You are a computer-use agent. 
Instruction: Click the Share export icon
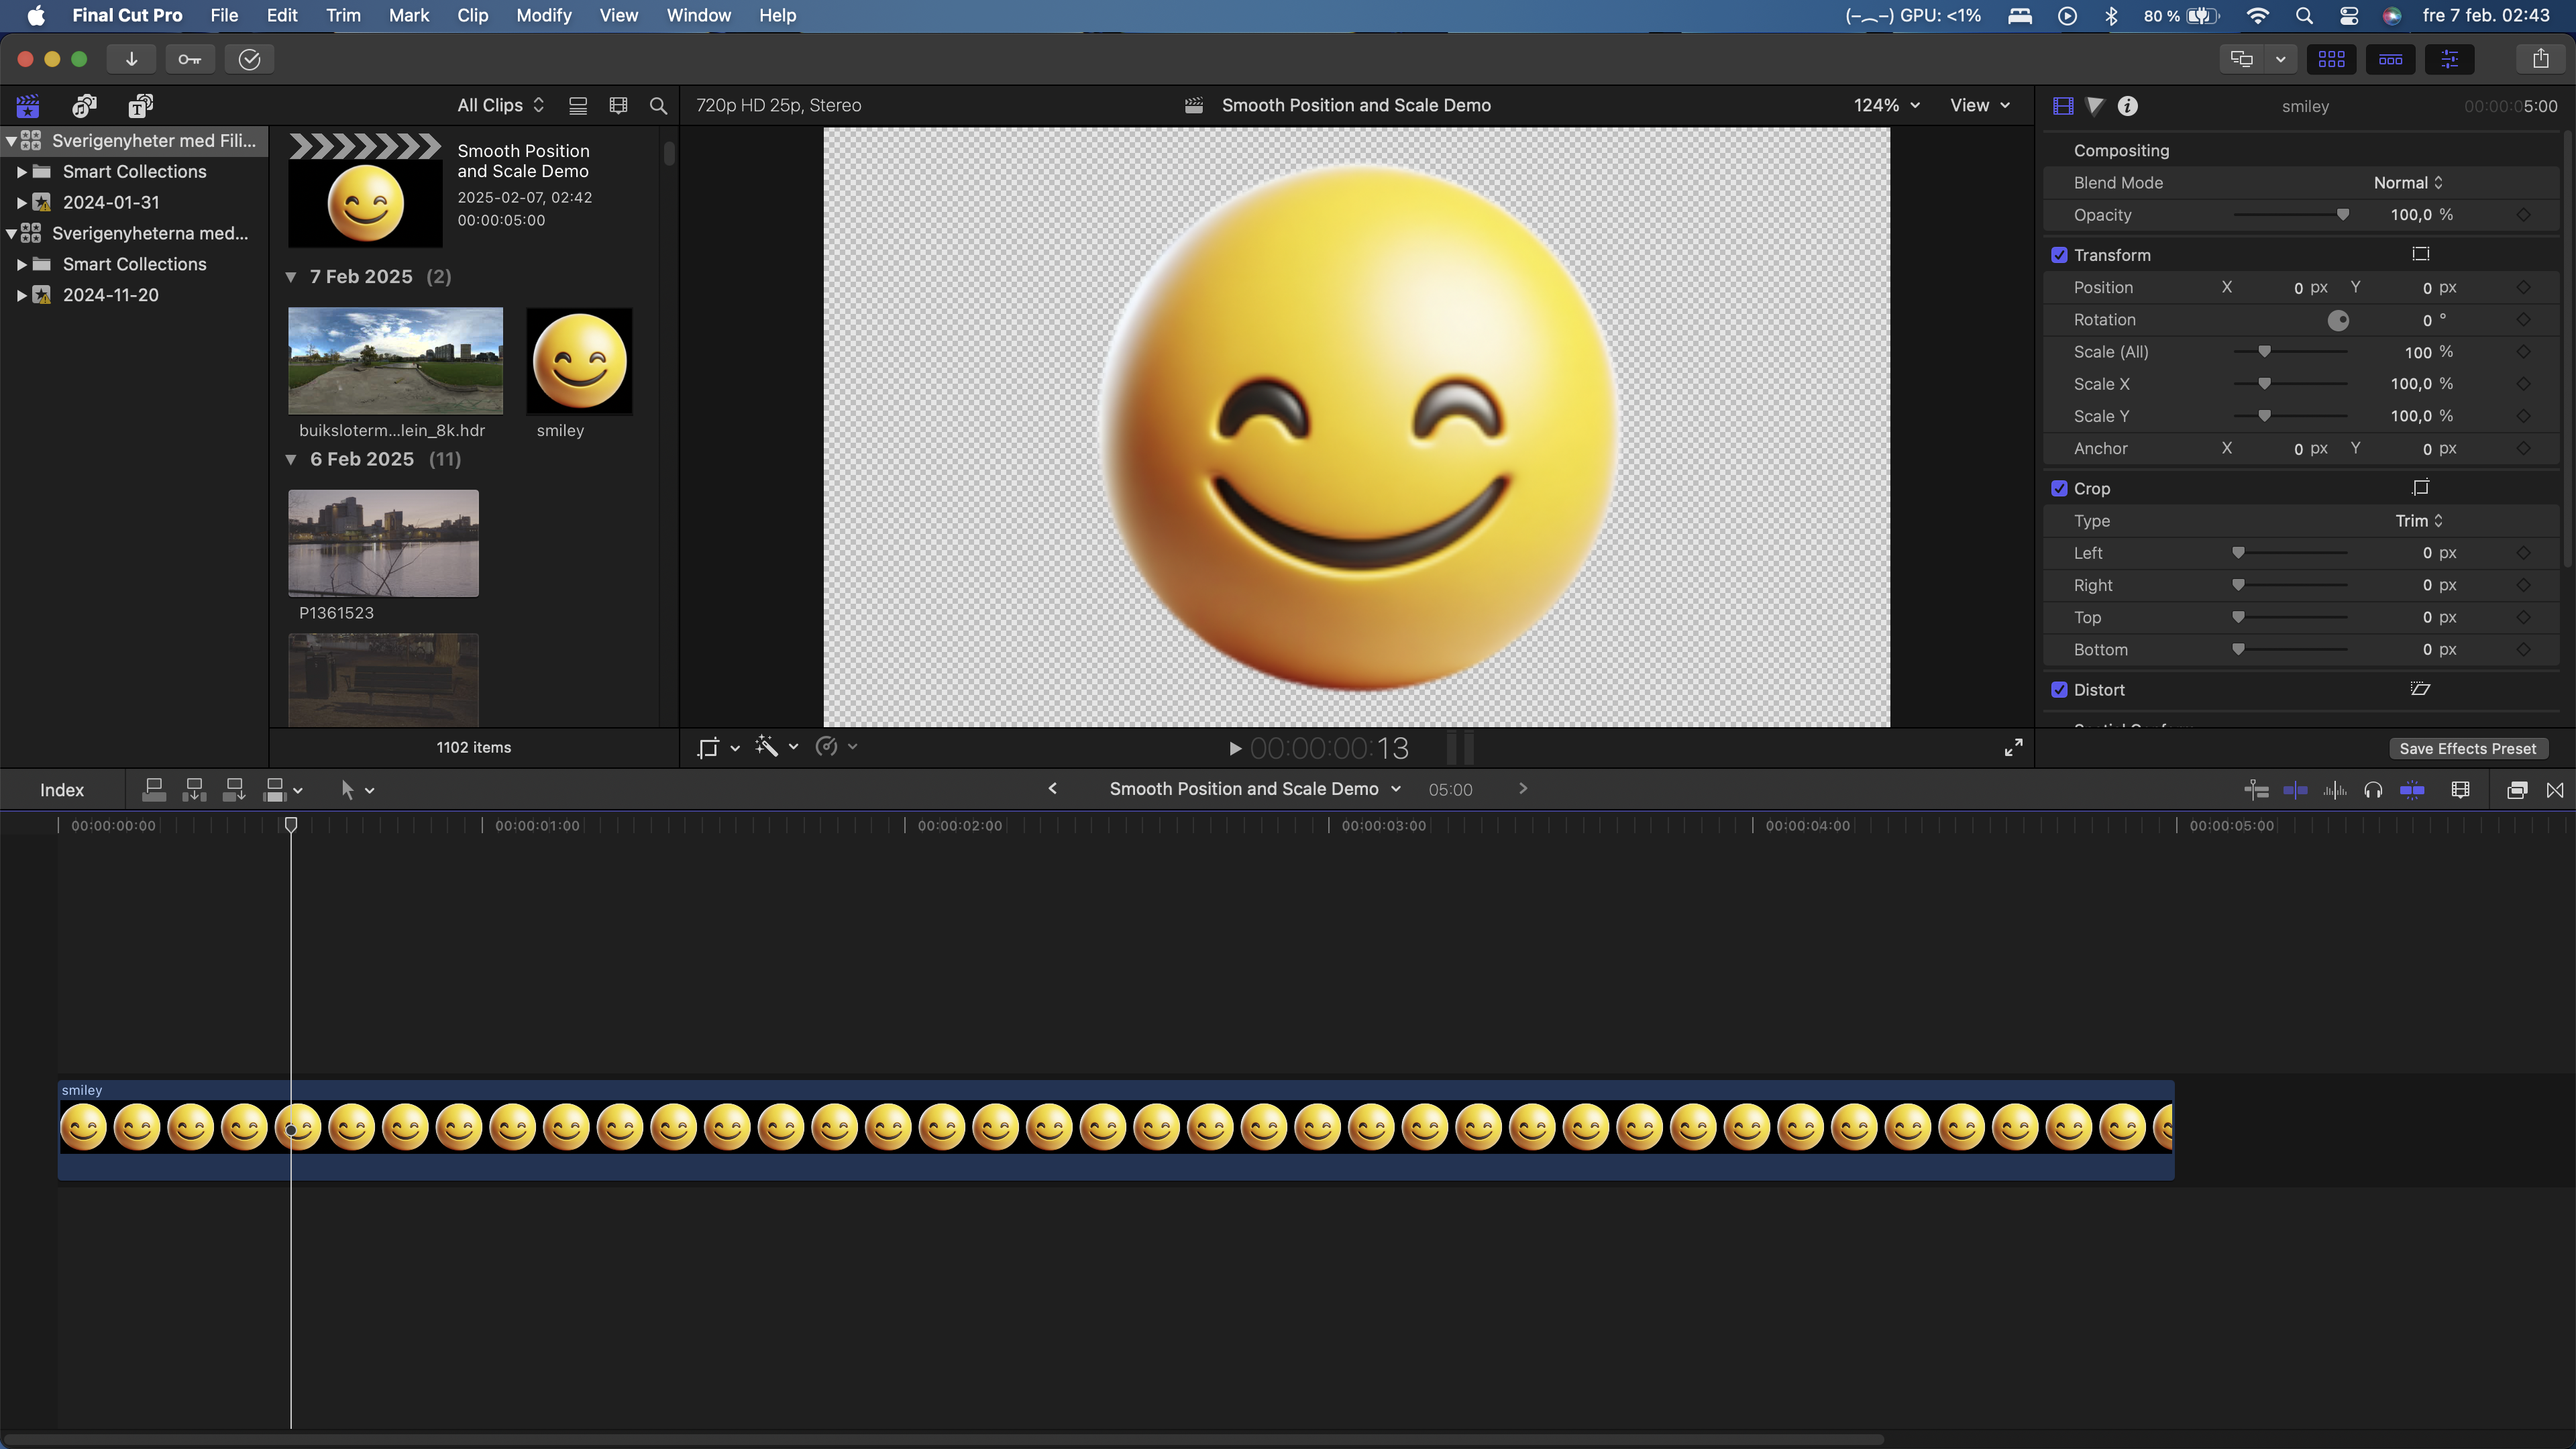[2540, 59]
